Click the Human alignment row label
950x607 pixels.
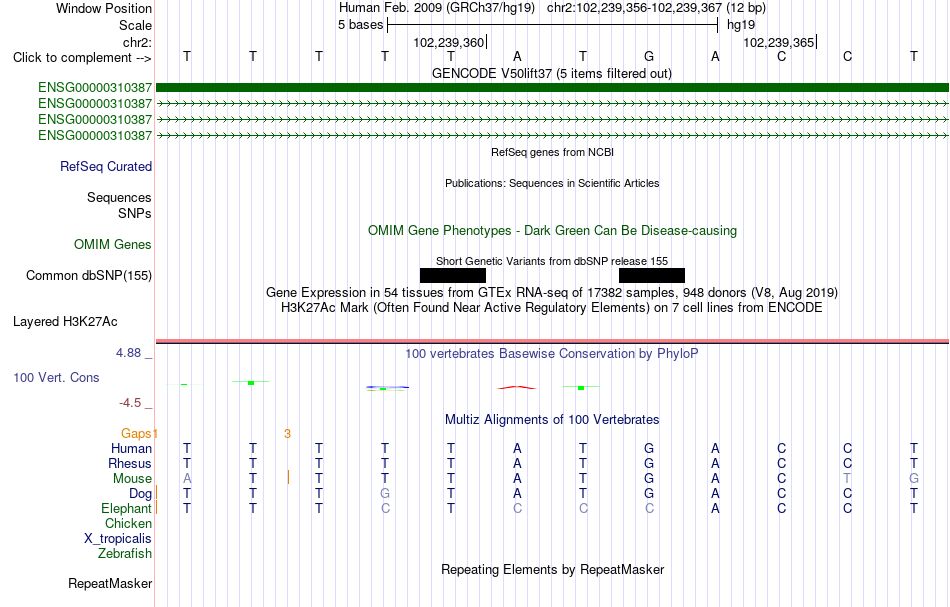131,448
